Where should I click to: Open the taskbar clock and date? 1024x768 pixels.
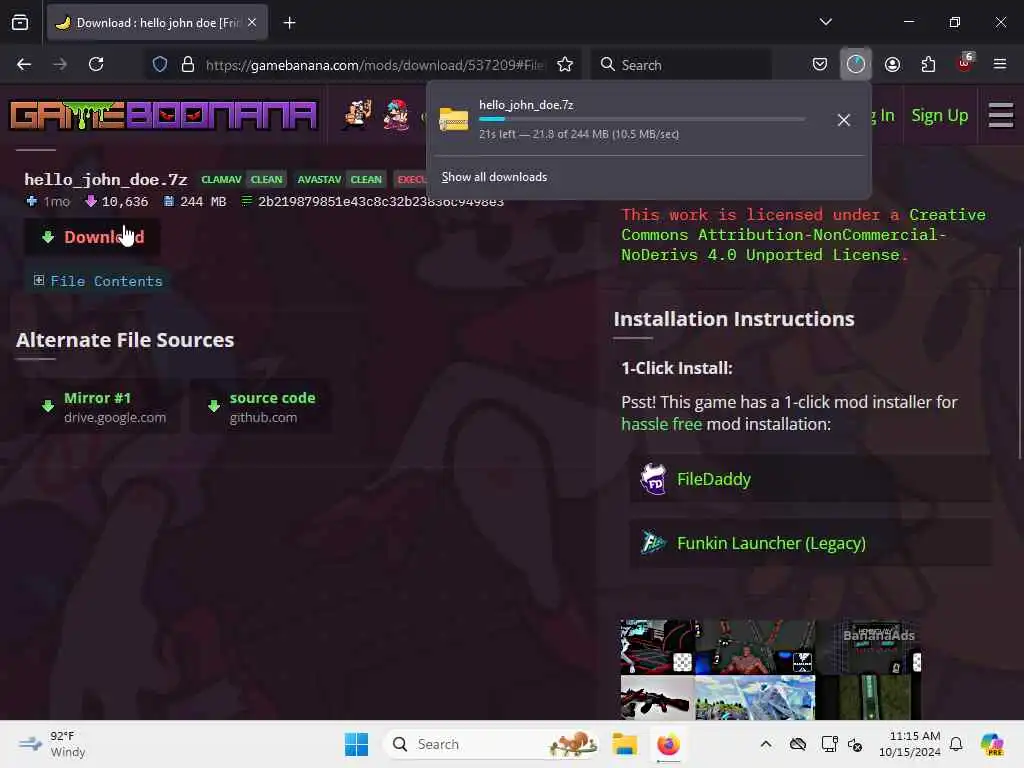pyautogui.click(x=910, y=744)
